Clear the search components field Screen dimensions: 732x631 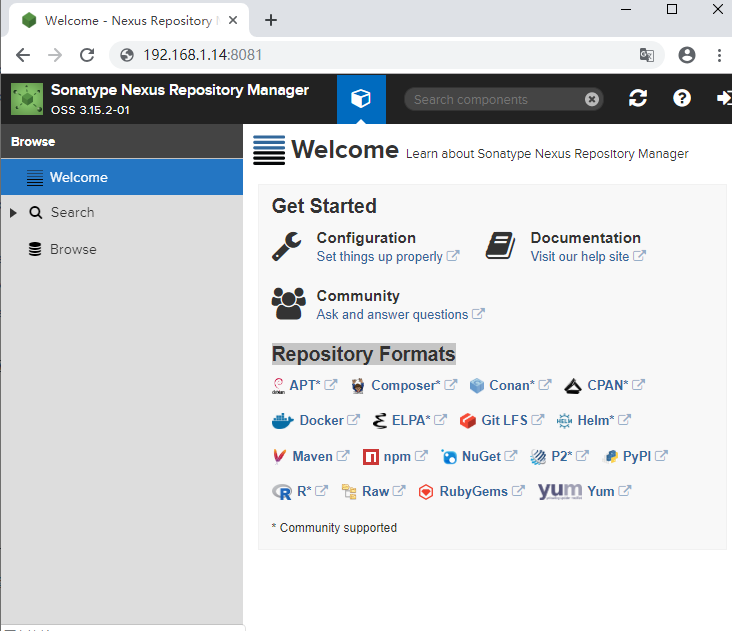click(x=591, y=99)
